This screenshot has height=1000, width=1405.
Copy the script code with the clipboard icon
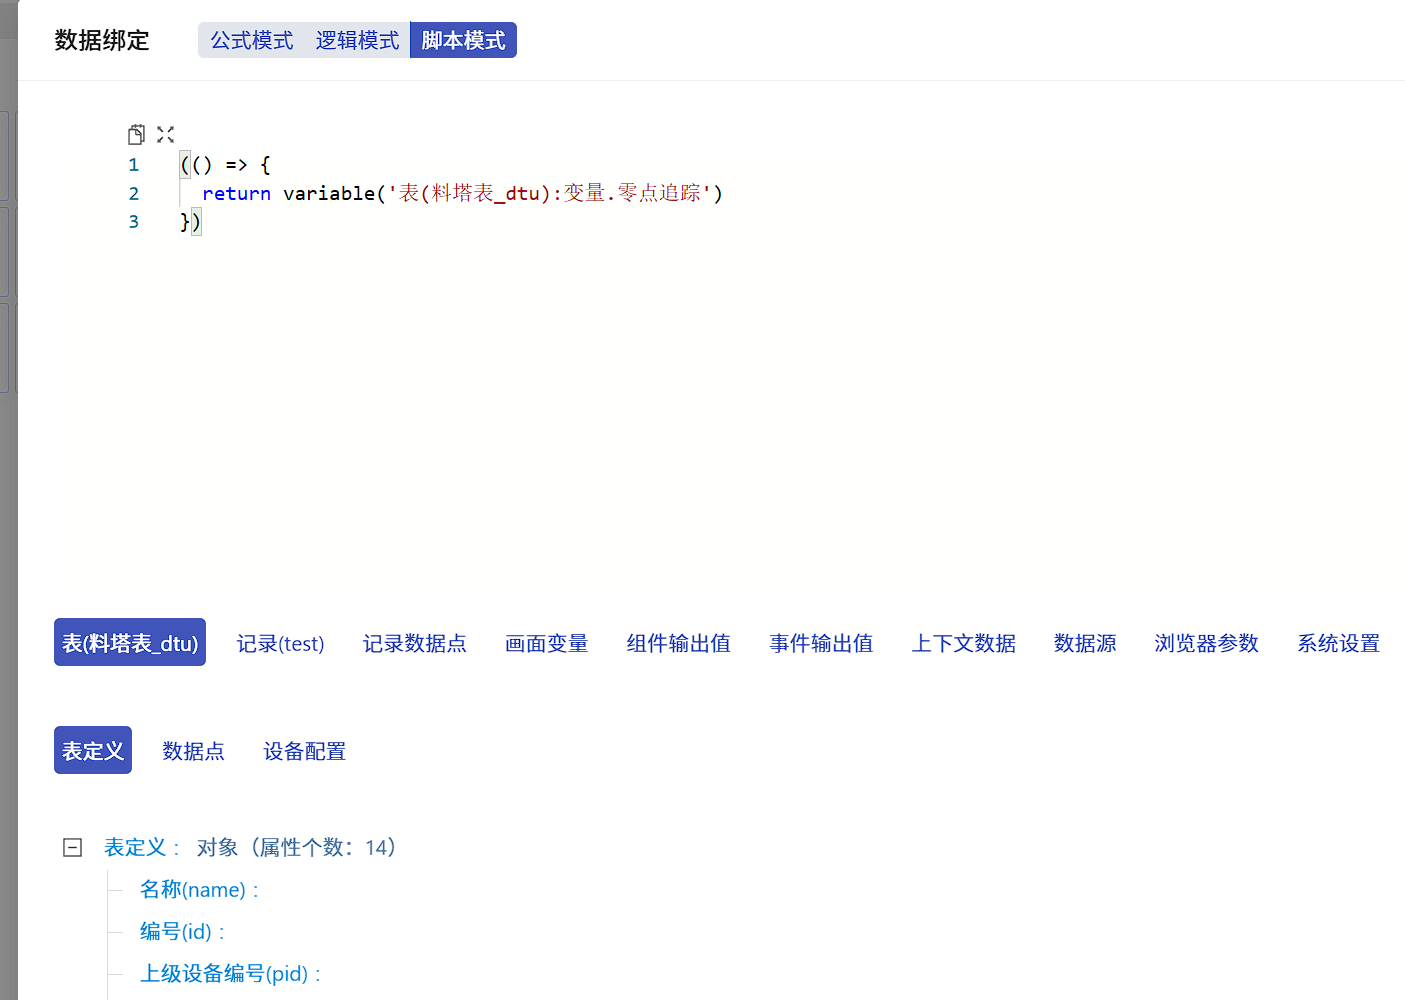click(137, 134)
